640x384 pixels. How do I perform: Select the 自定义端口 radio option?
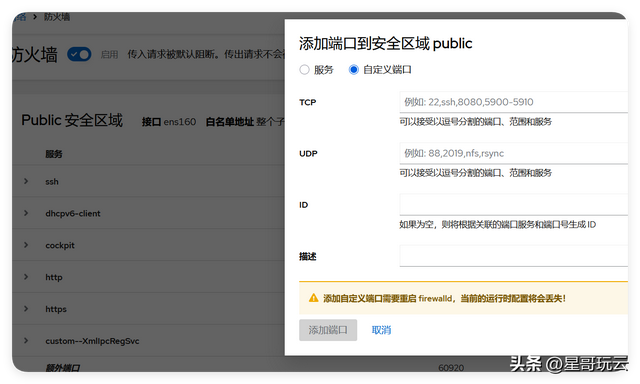pyautogui.click(x=353, y=70)
